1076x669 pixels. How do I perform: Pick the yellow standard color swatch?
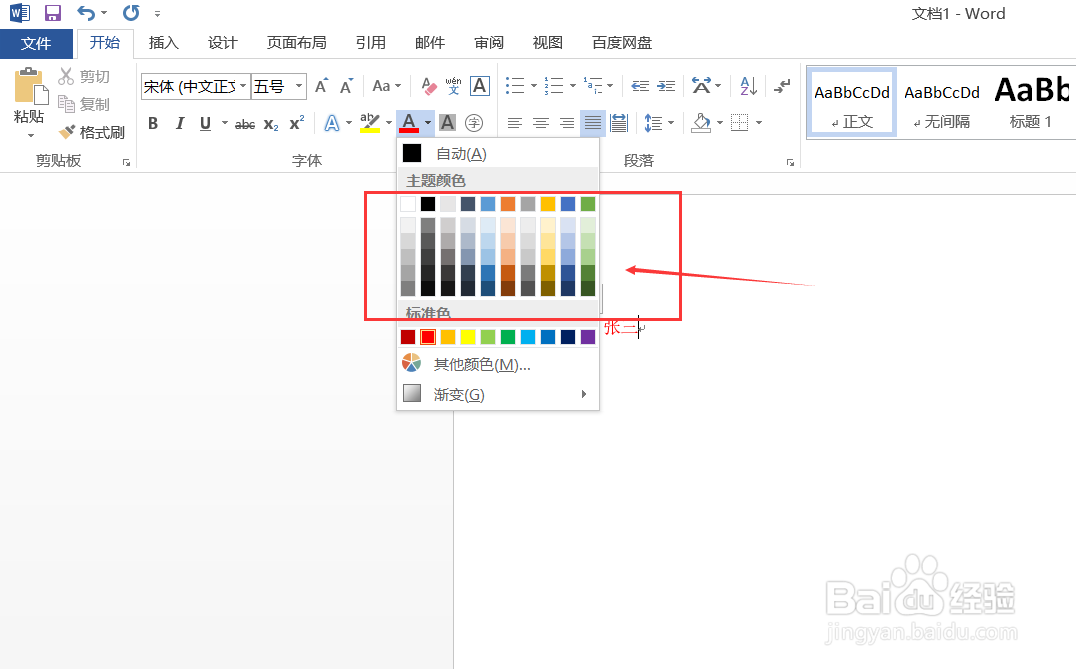[468, 337]
